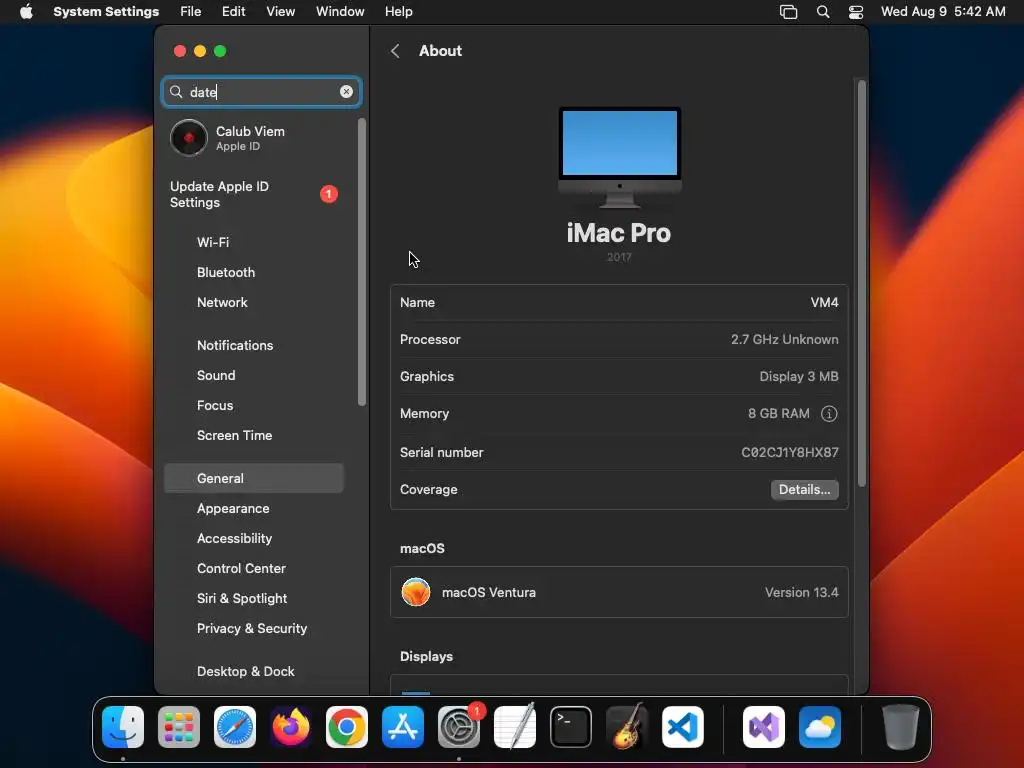Click the Graphics value Display 3 MB

tap(799, 377)
